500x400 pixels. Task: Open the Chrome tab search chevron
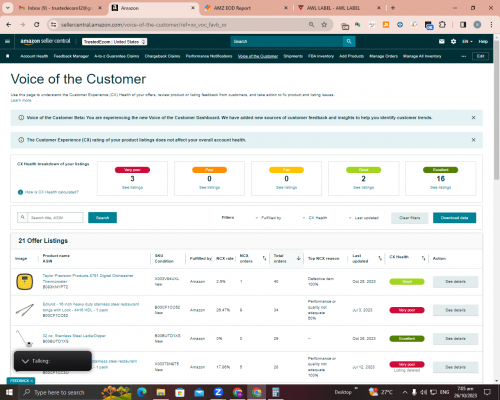coord(7,8)
